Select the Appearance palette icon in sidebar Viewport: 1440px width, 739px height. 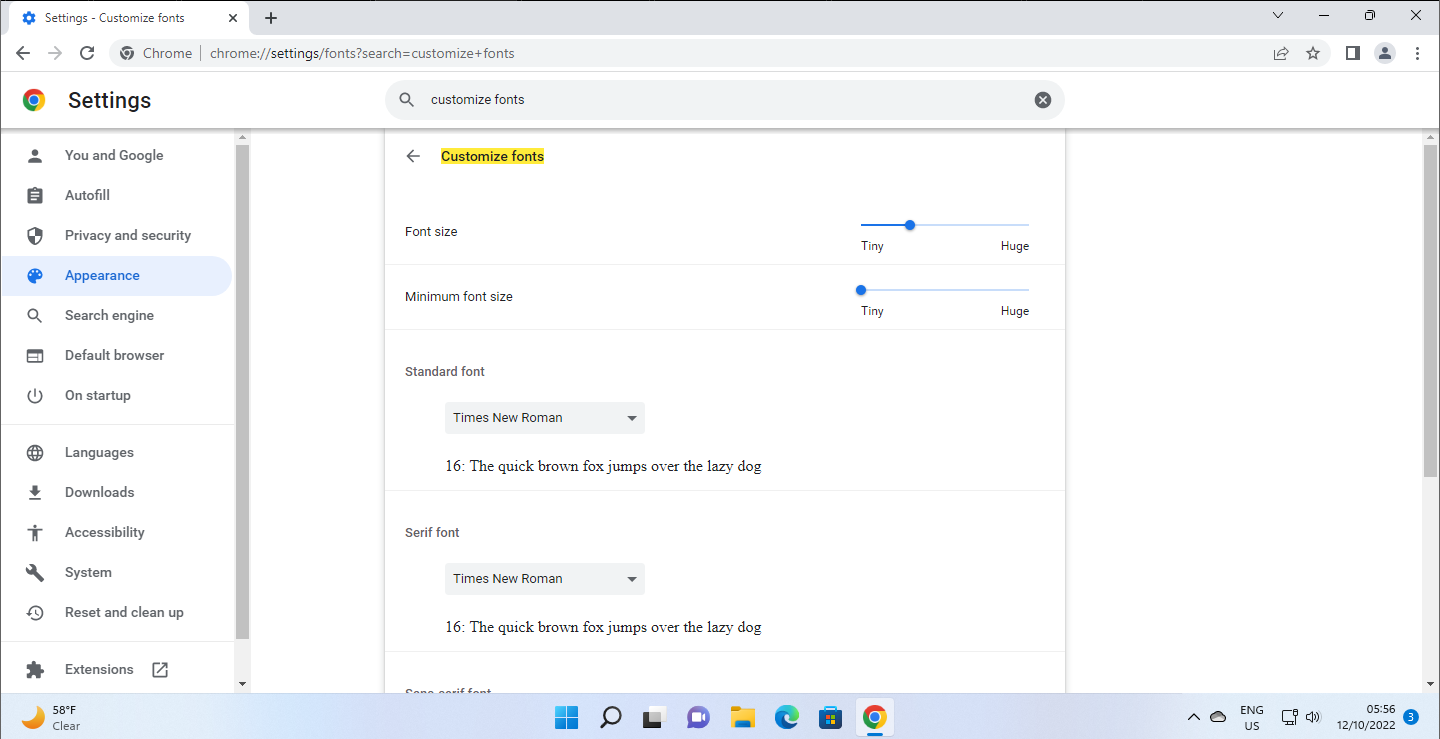36,275
